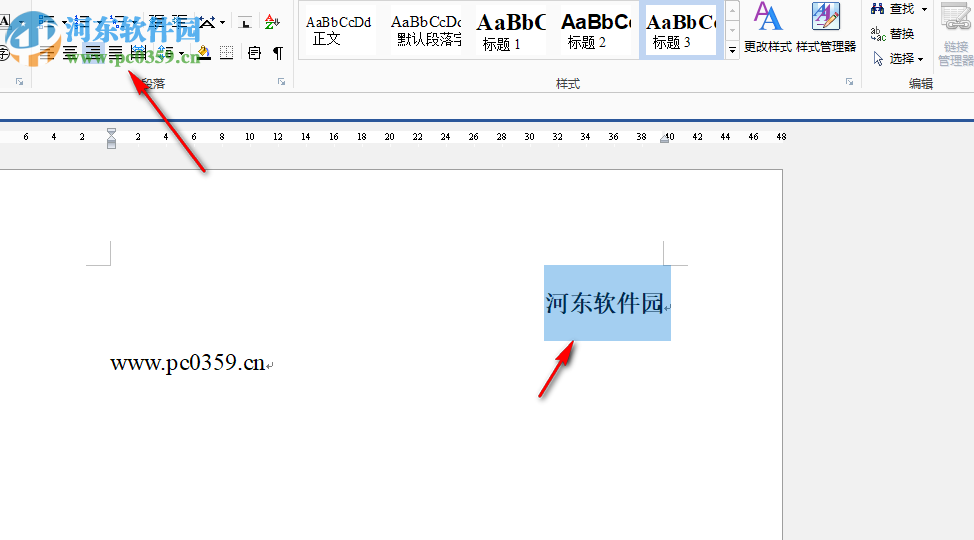This screenshot has width=974, height=540.
Task: Open the 段落 paragraph dialog launcher
Action: pyautogui.click(x=281, y=82)
